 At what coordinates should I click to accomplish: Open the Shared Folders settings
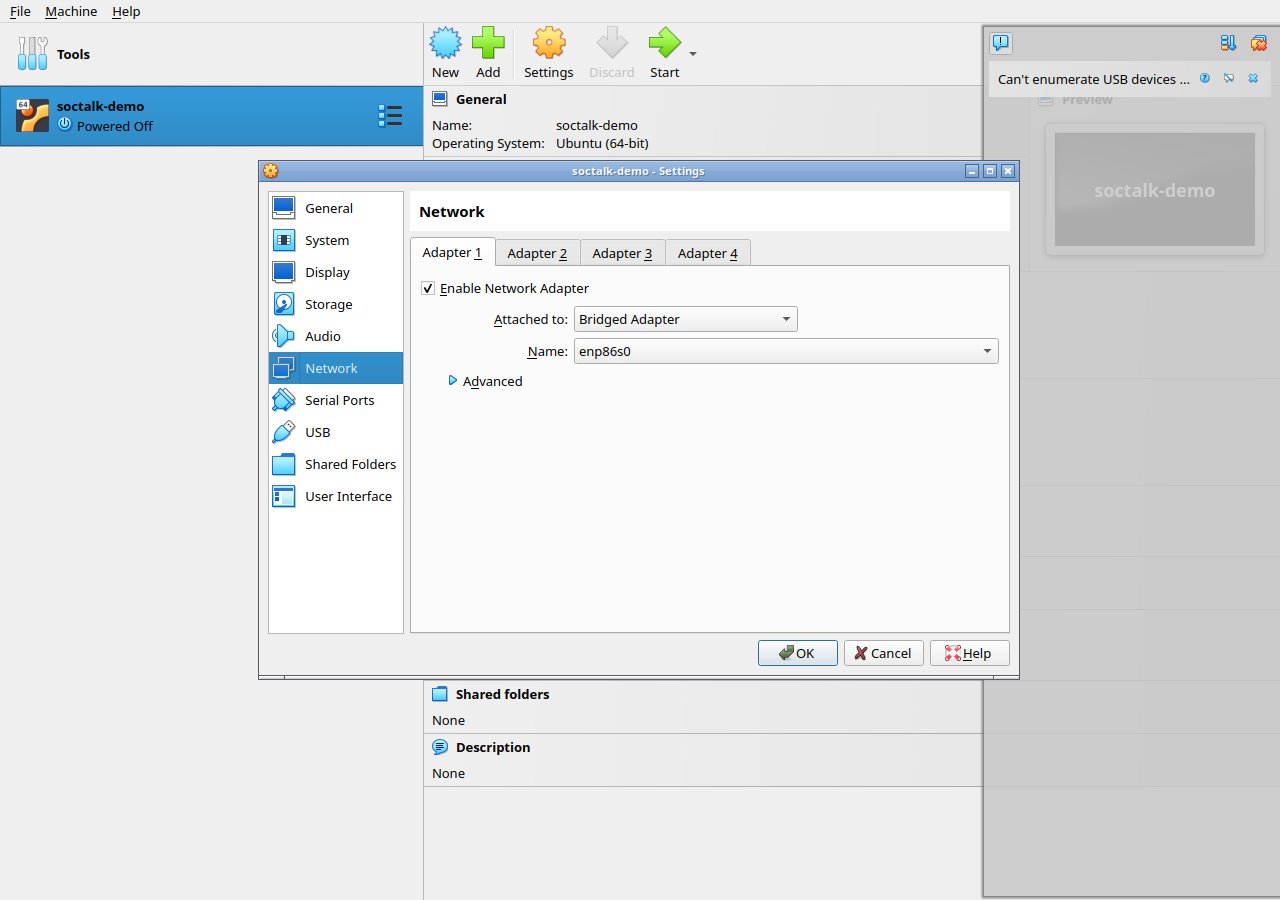coord(336,464)
